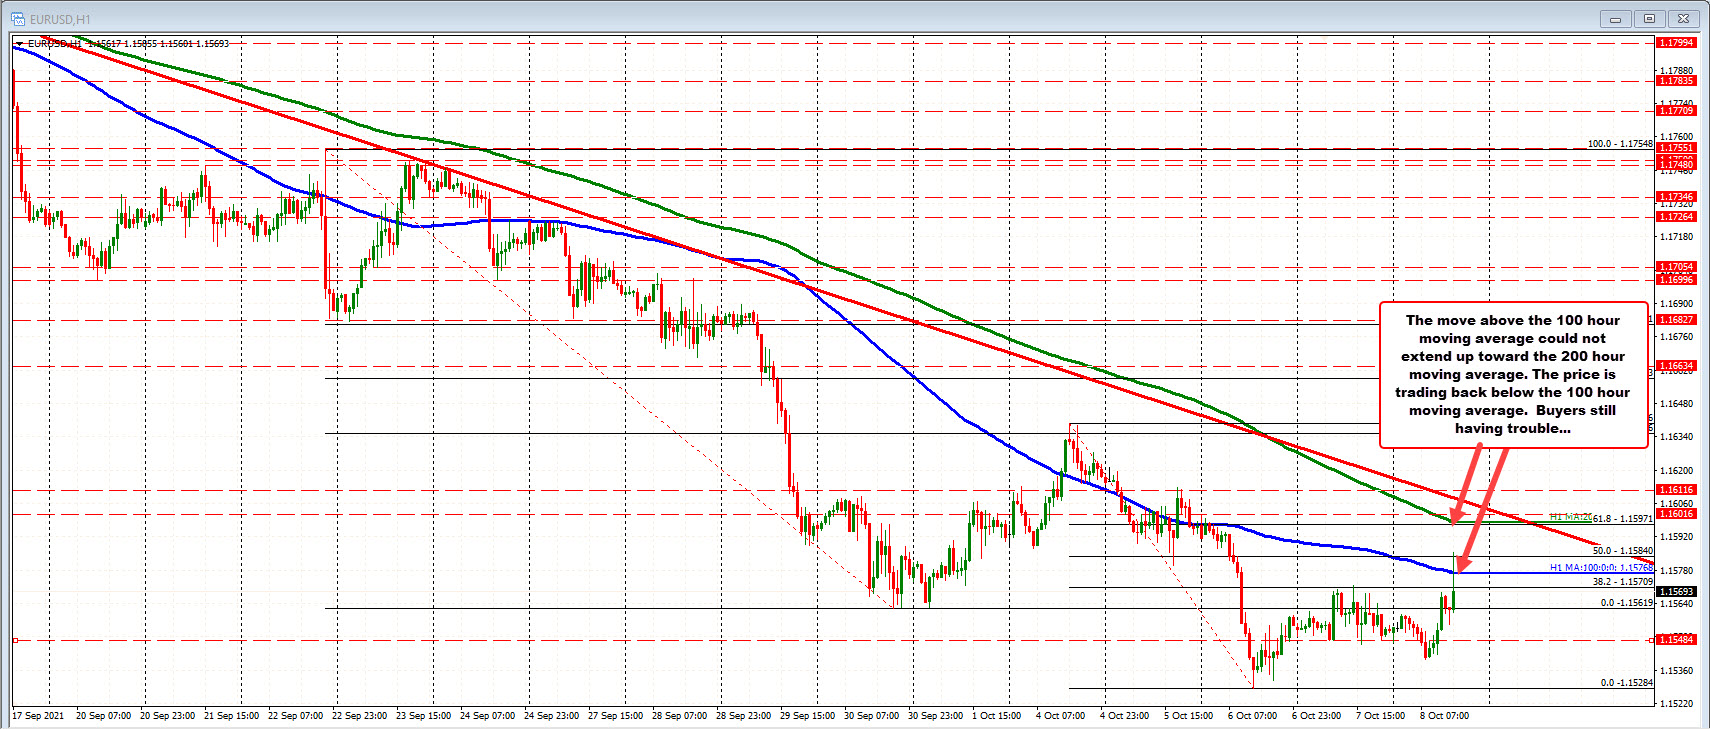Viewport: 1710px width, 730px height.
Task: Click the red price label 1.16116
Action: (x=1676, y=490)
